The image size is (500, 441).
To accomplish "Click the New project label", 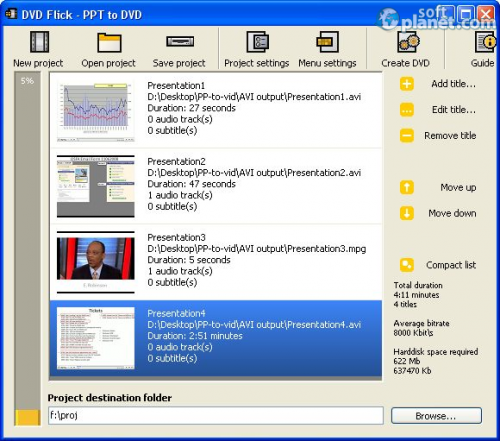I will click(38, 63).
